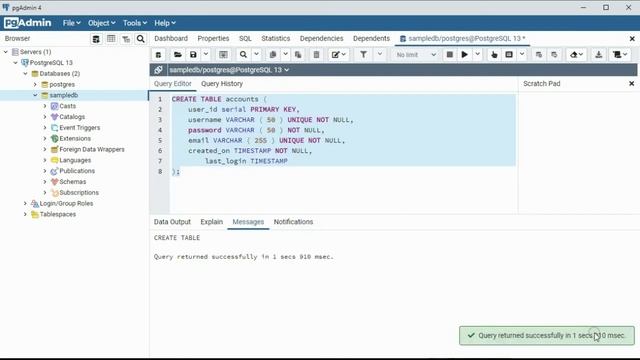Switch to Query History tab
Screen dimensions: 640x360
(222, 84)
